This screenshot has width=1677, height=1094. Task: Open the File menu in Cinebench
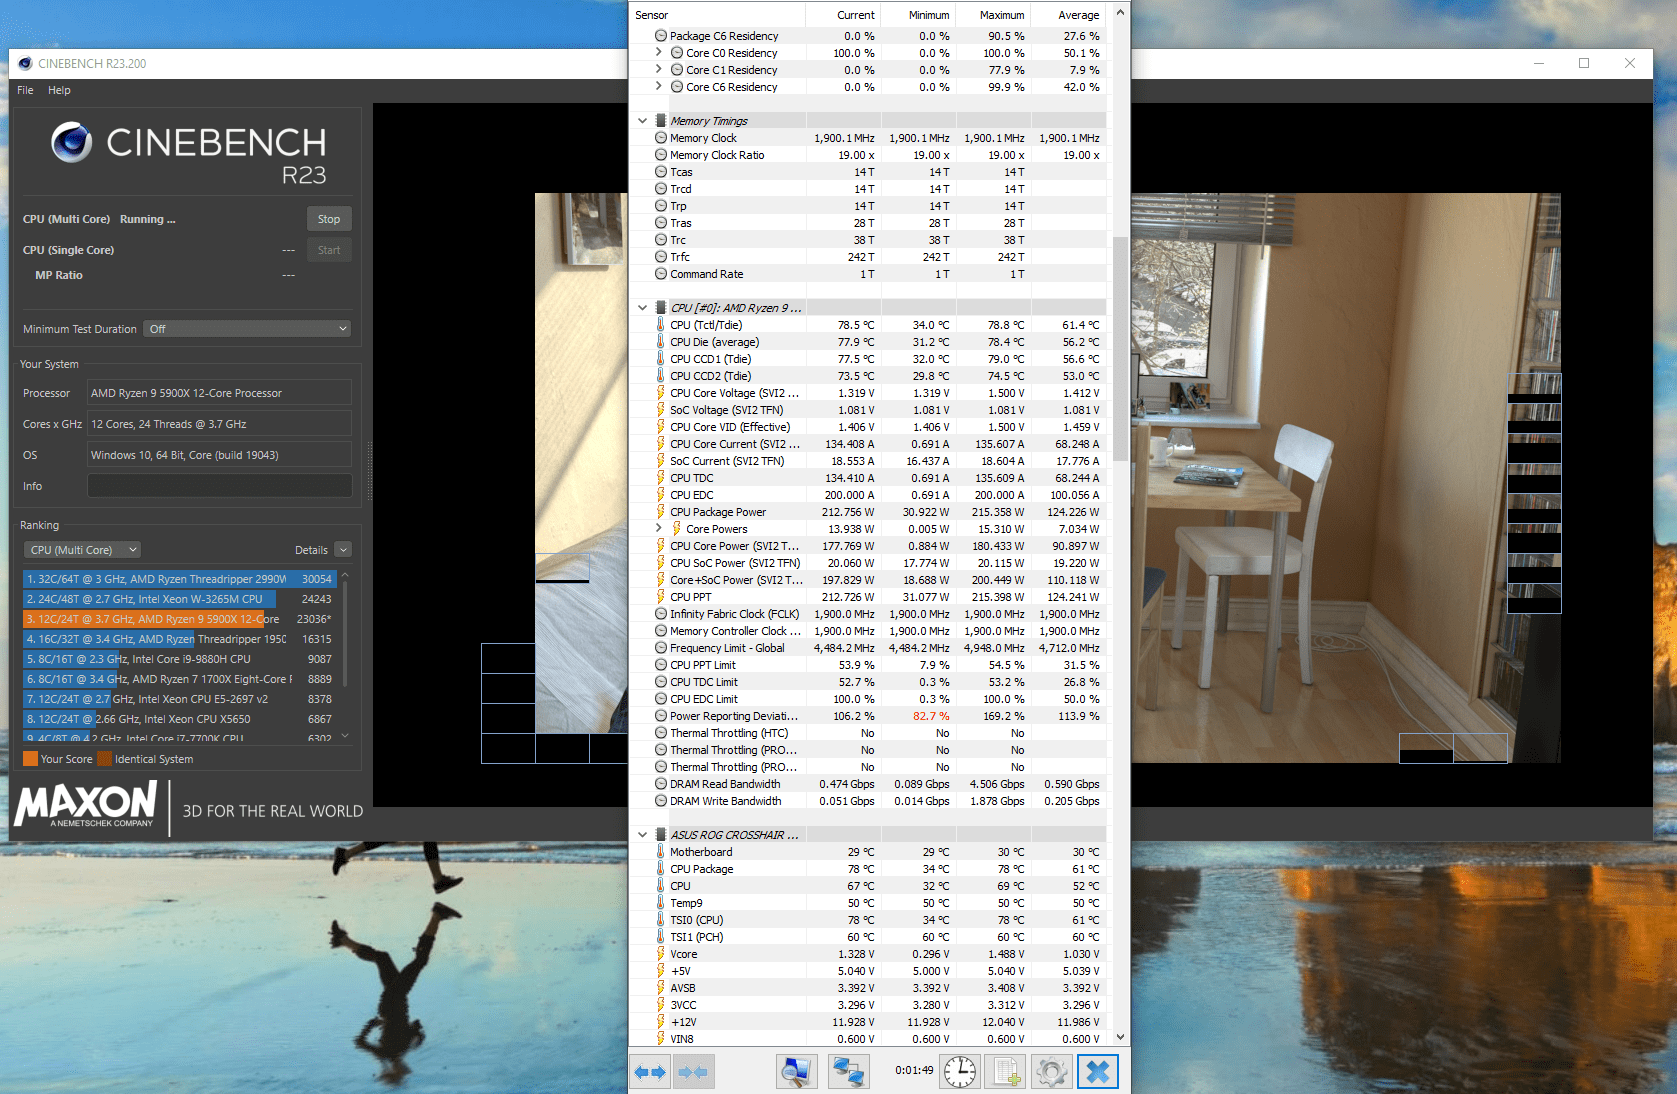25,90
